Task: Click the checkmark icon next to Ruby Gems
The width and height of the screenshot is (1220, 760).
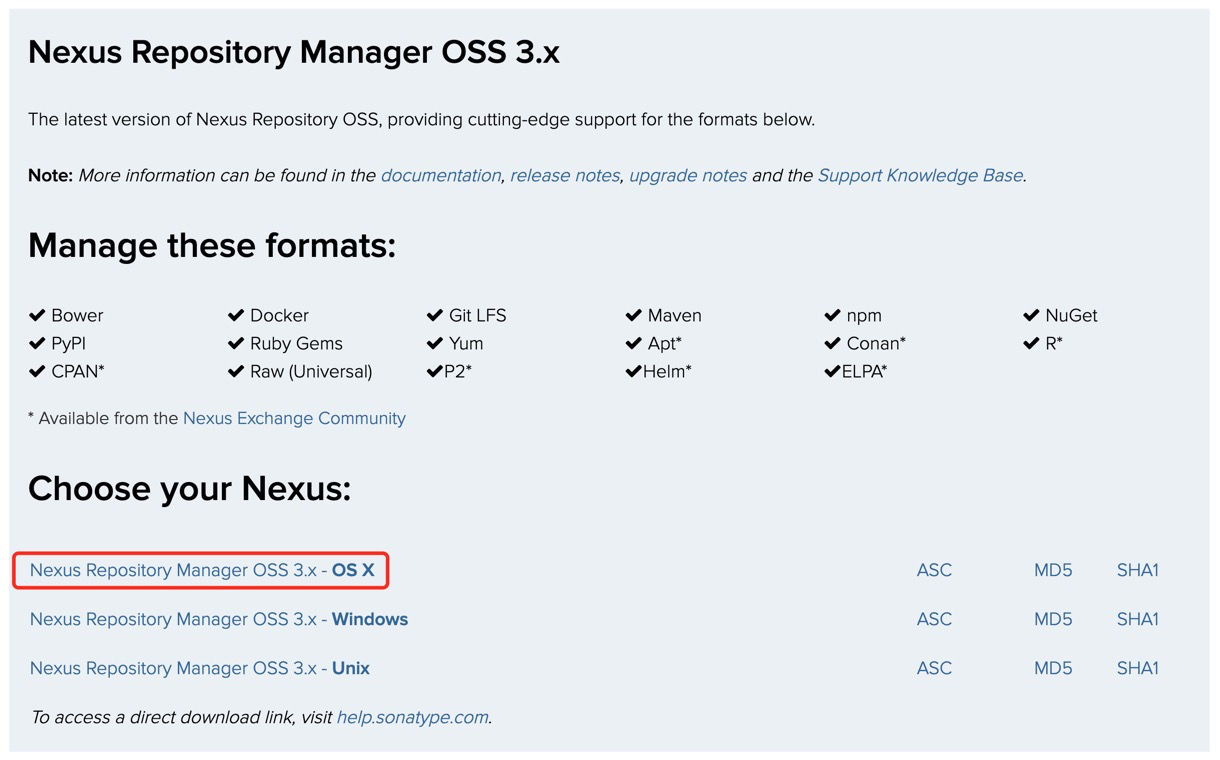Action: coord(236,343)
